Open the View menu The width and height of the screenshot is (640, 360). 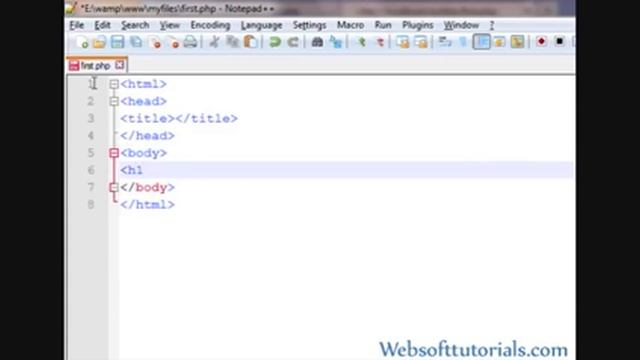coord(169,25)
